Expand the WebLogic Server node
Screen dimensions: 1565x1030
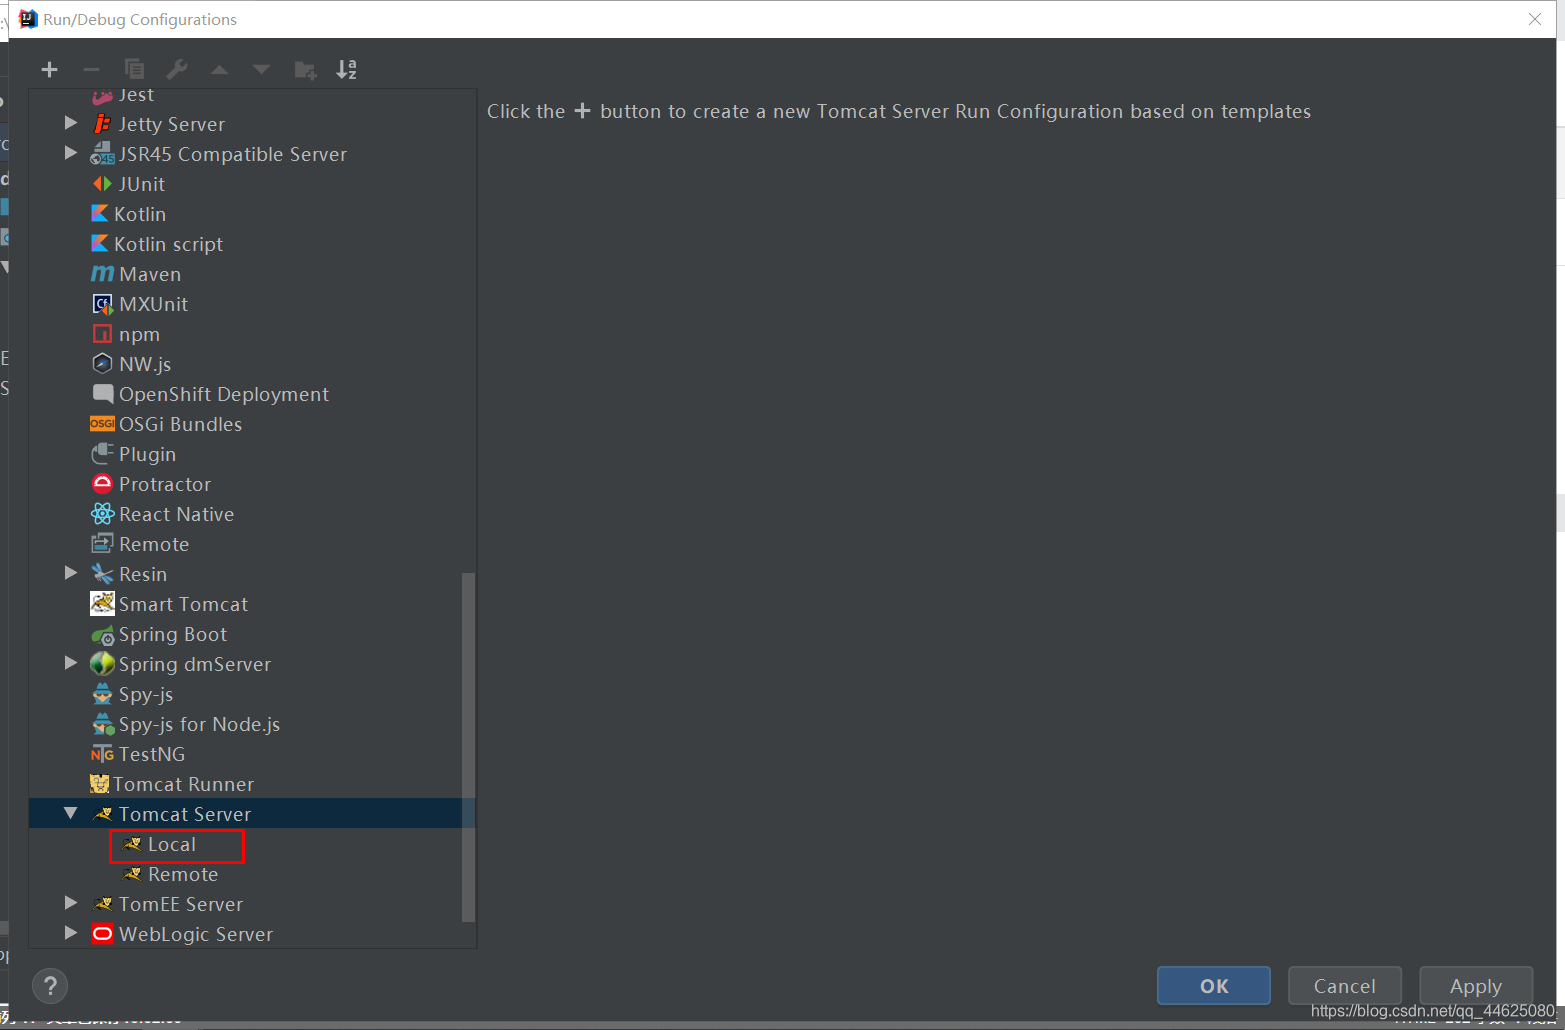click(x=71, y=933)
